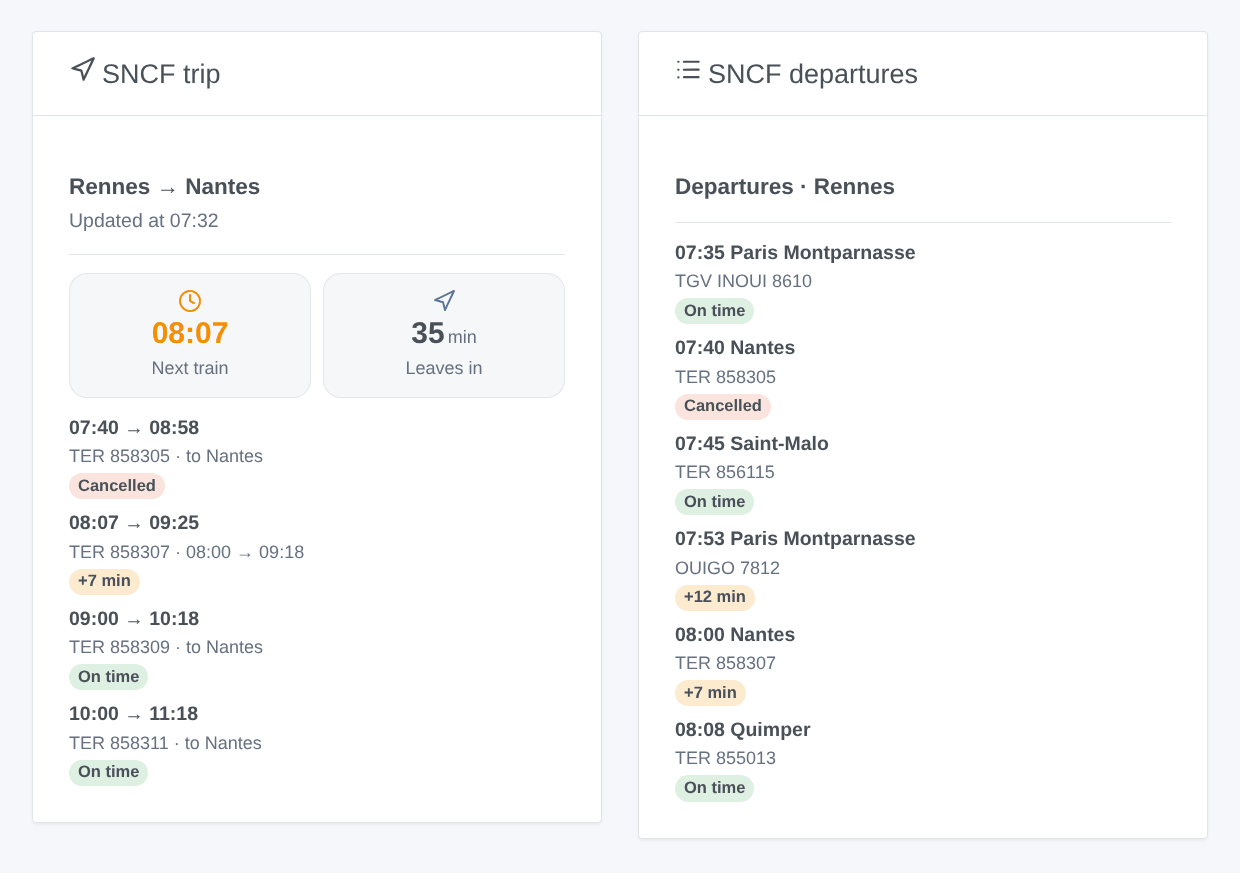Viewport: 1240px width, 873px height.
Task: Select the 07:40 → 08:58 trip row
Action: pos(134,428)
